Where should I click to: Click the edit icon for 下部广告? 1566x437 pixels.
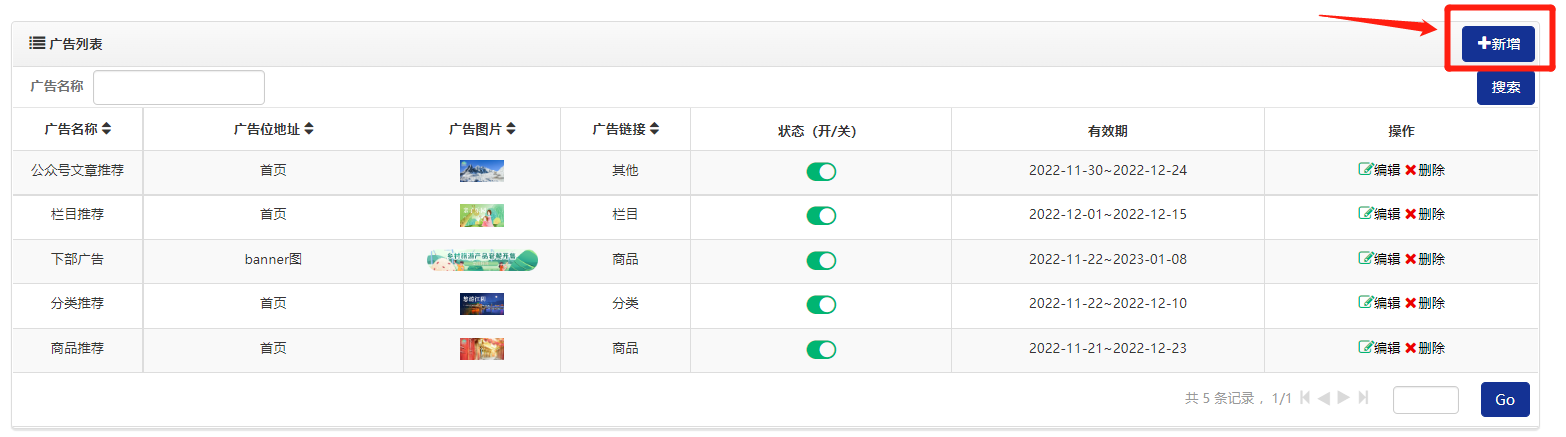(x=1365, y=258)
